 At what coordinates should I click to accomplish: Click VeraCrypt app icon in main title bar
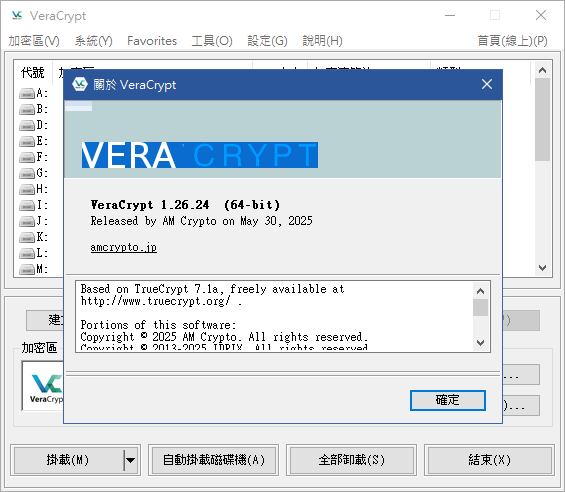(x=17, y=15)
